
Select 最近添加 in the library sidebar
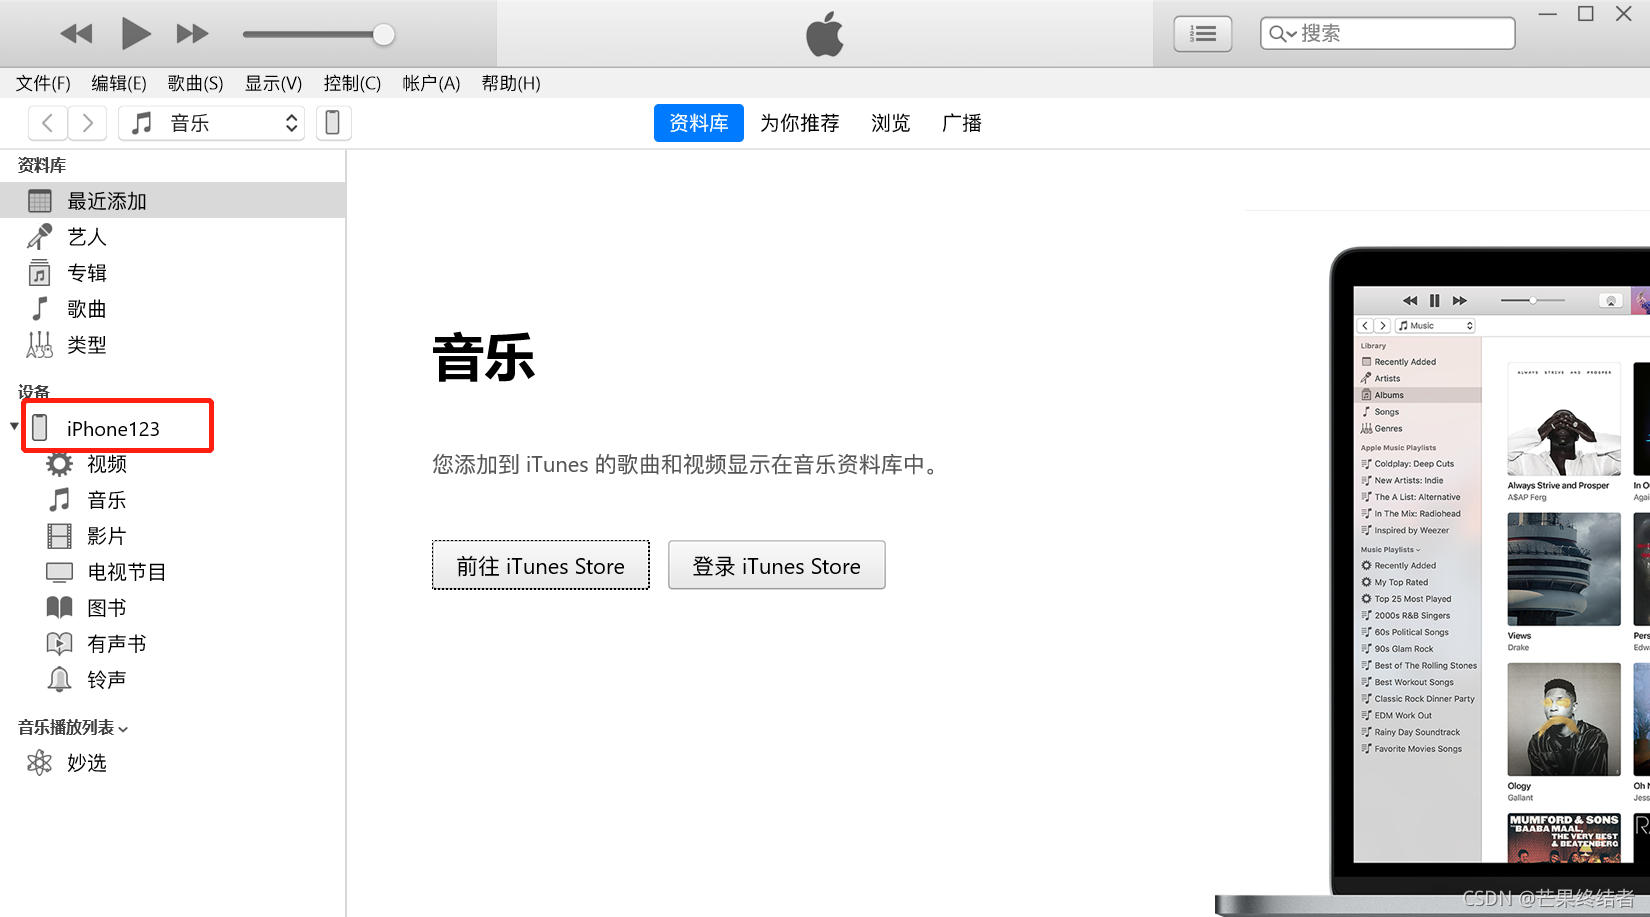173,201
